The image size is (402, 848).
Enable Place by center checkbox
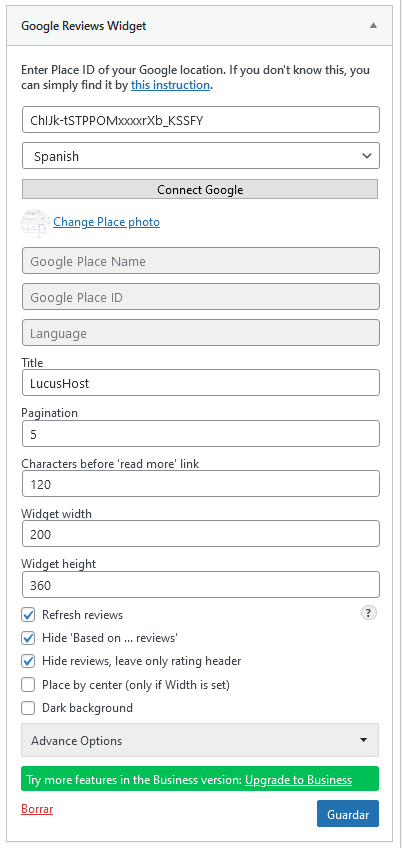[28, 685]
